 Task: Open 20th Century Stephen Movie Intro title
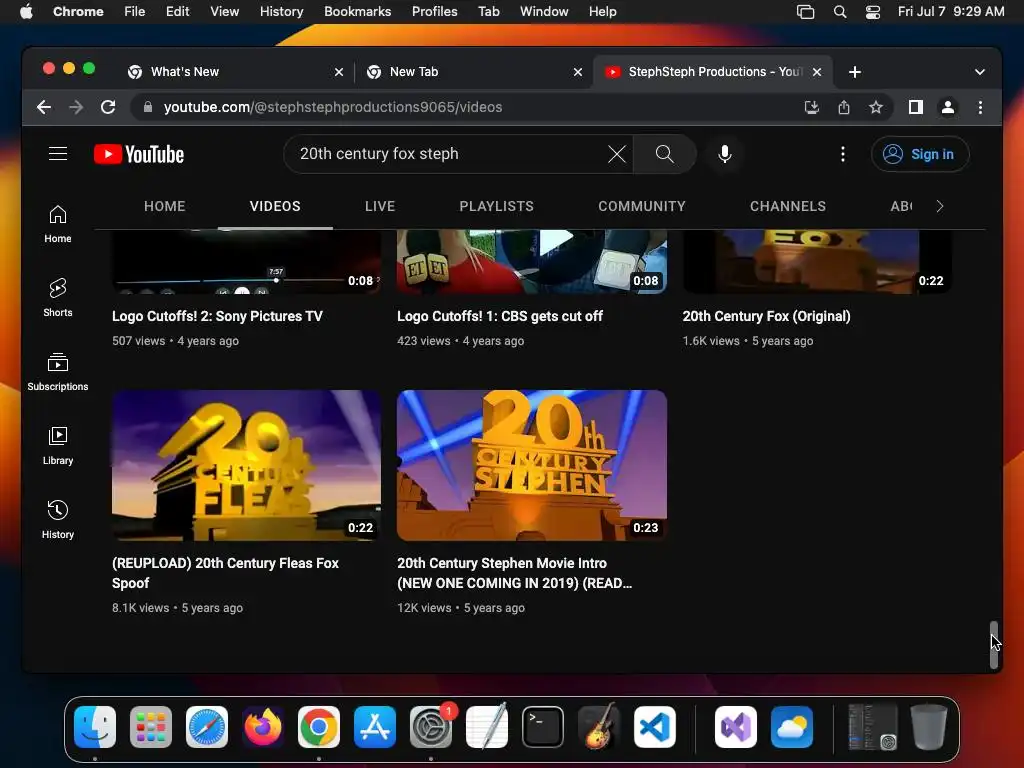(515, 573)
